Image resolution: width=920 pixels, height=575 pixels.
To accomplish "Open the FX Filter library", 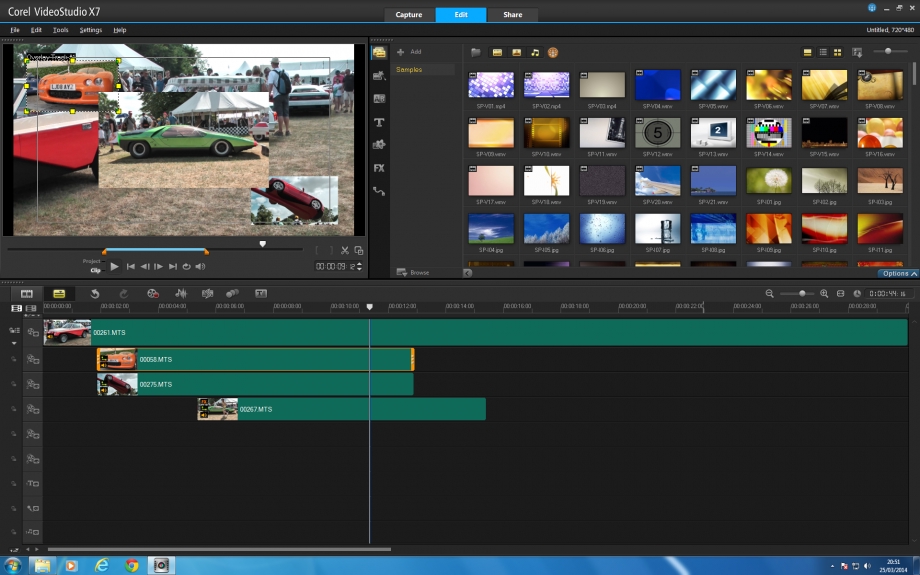I will coord(379,168).
